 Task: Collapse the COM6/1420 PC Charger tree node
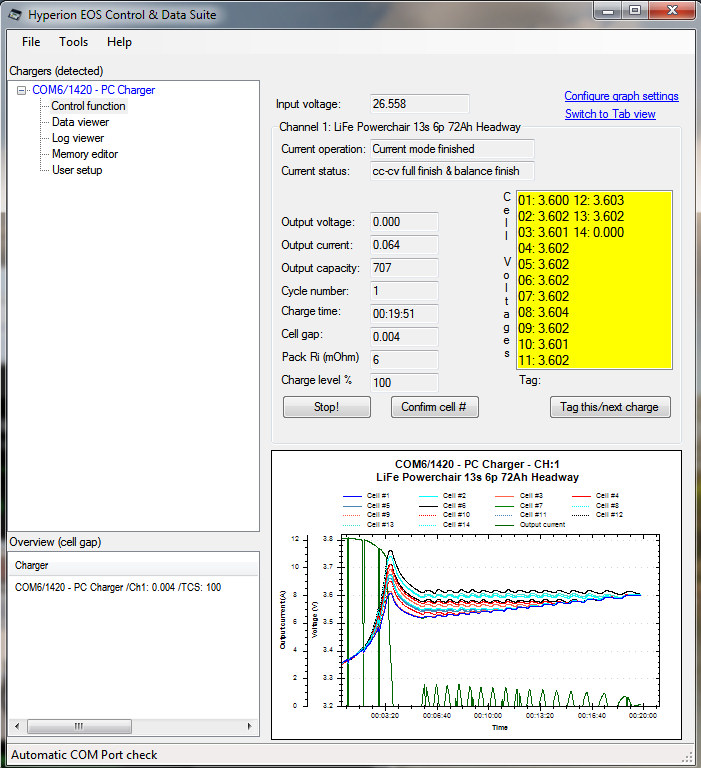(x=22, y=90)
